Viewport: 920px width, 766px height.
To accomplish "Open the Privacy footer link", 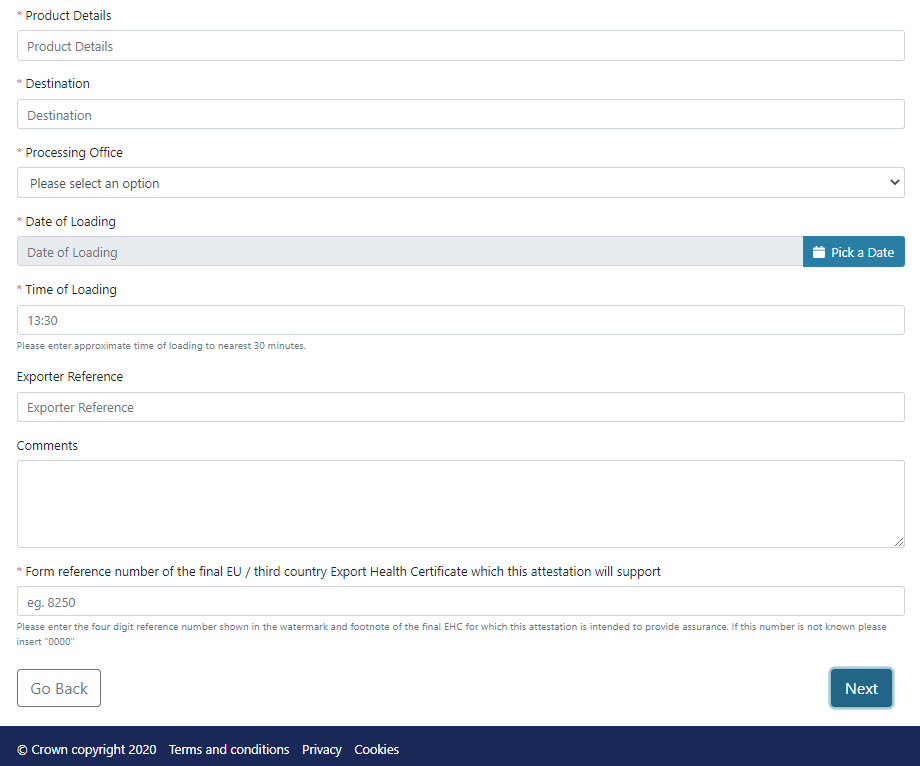I will [322, 749].
